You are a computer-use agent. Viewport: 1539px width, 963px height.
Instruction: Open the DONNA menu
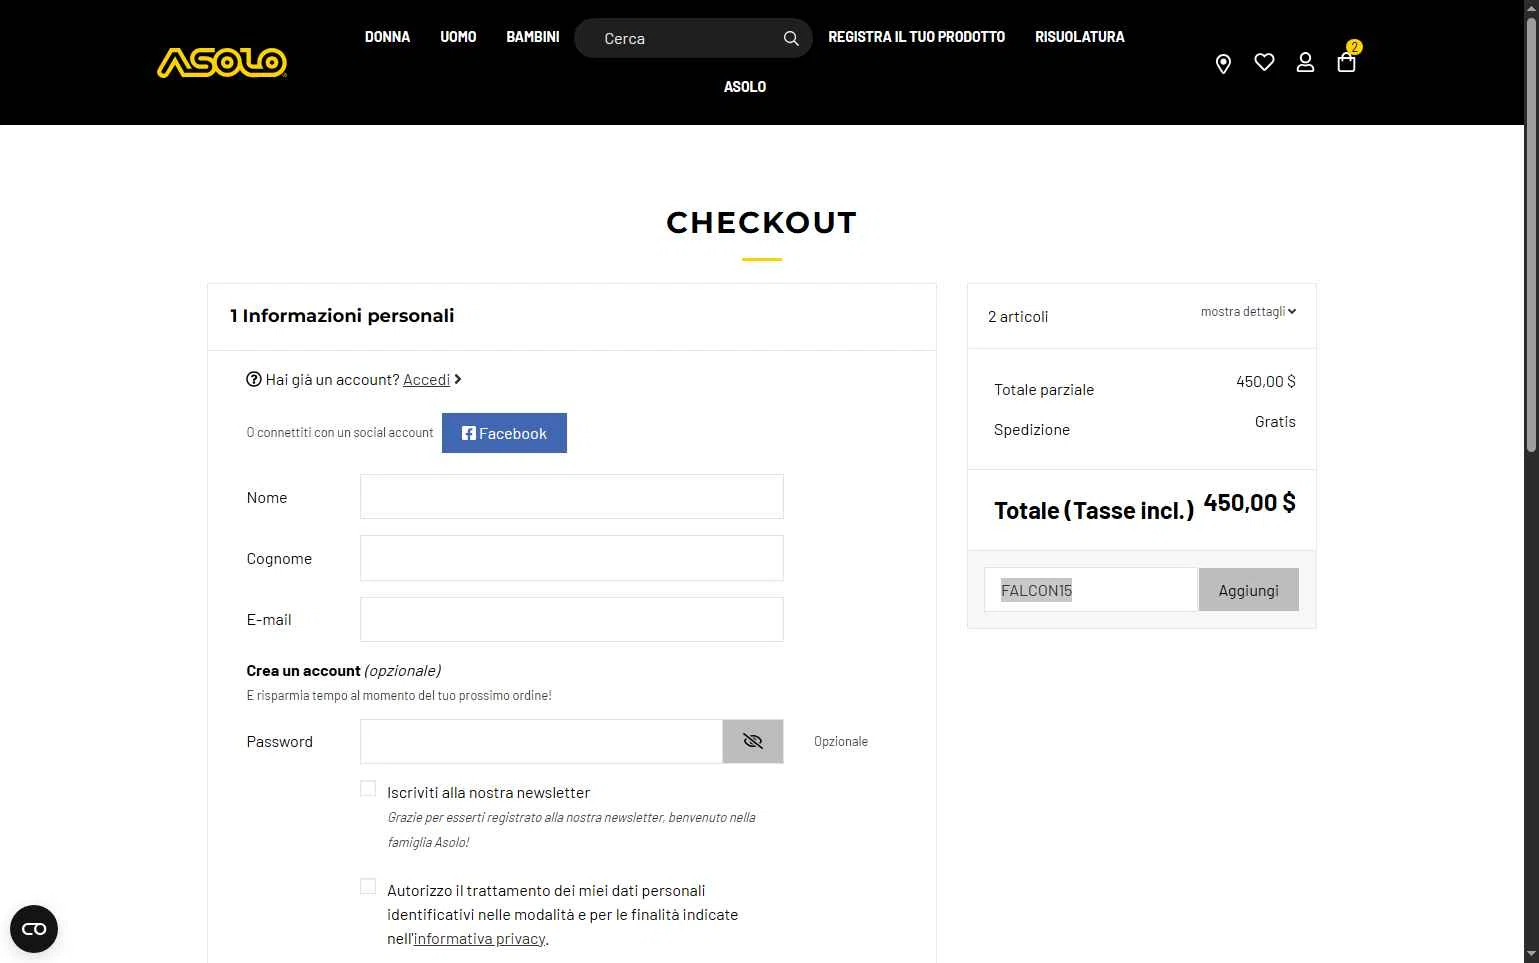pos(387,37)
